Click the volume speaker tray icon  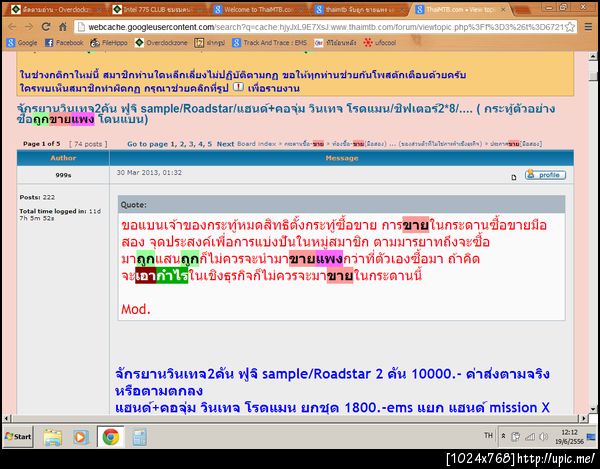pyautogui.click(x=543, y=436)
